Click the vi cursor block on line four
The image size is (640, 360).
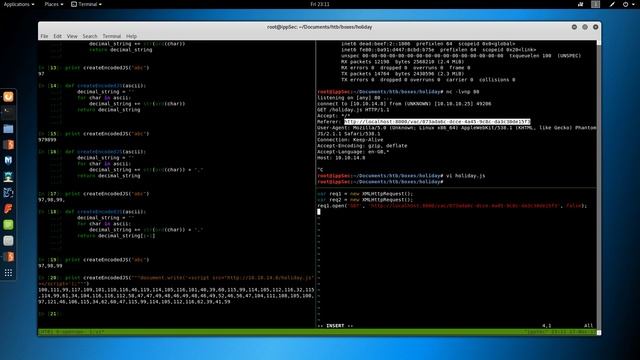319,212
